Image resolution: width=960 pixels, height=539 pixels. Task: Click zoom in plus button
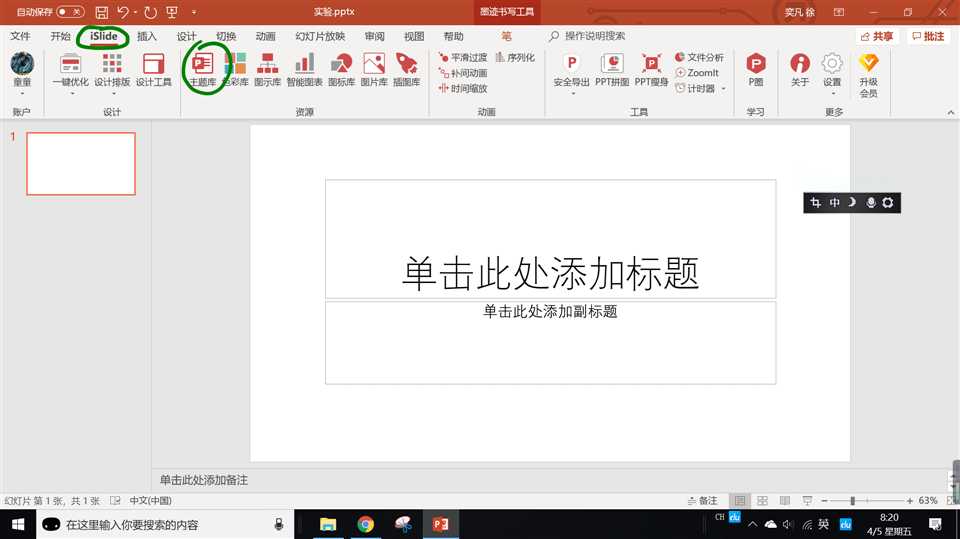coord(910,500)
